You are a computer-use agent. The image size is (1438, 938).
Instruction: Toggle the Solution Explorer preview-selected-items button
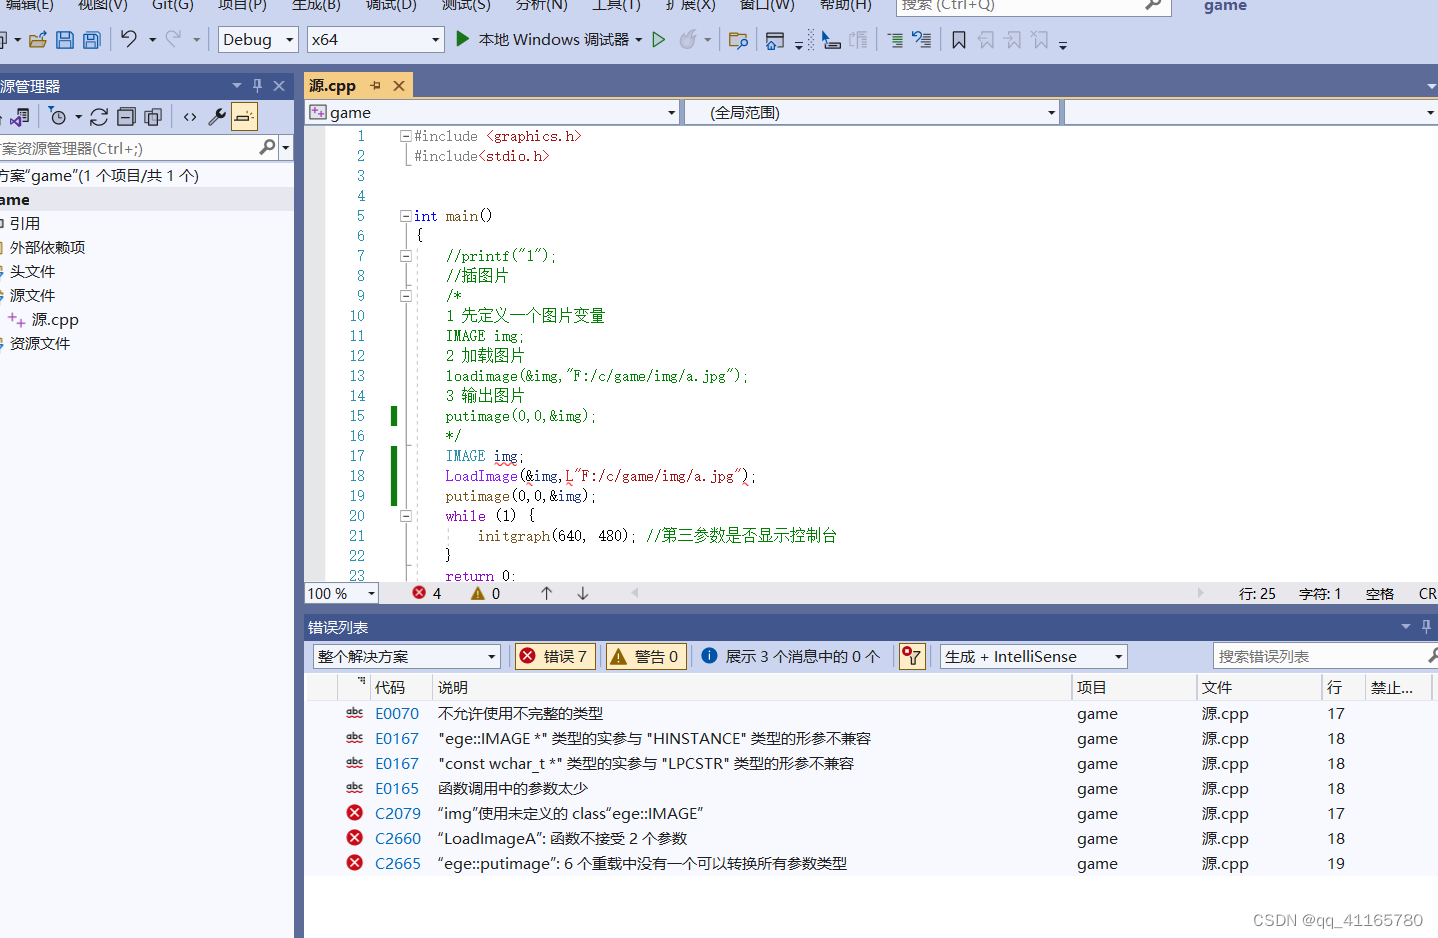click(244, 117)
